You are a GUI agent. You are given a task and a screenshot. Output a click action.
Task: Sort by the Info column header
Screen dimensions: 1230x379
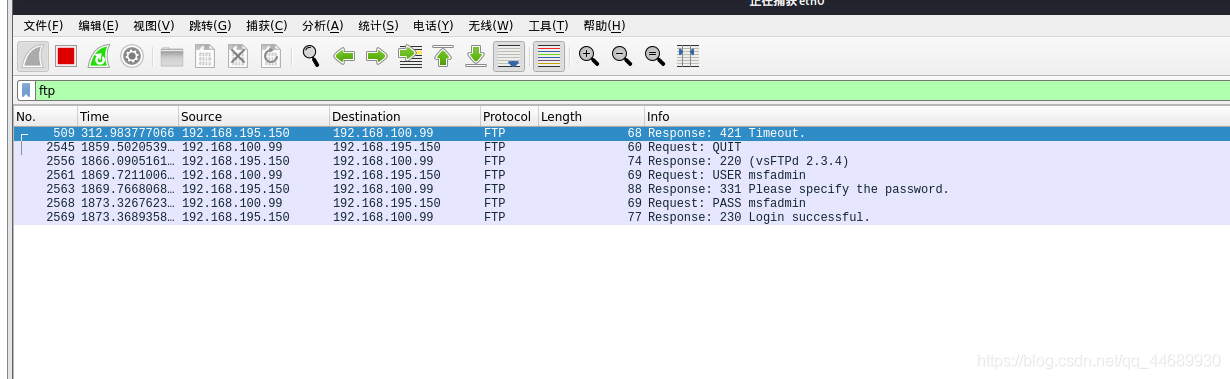[x=937, y=116]
